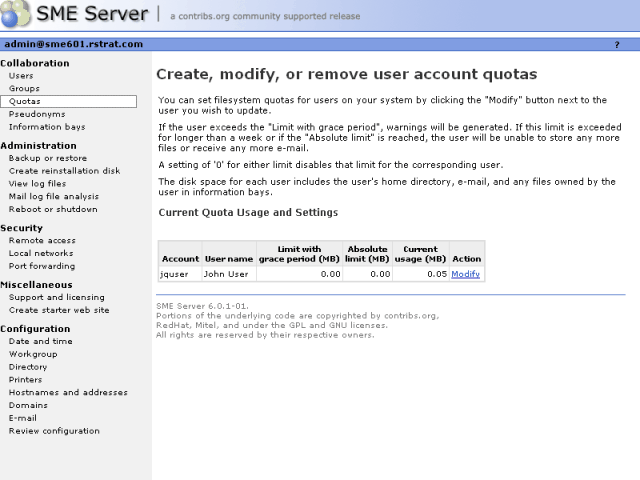This screenshot has width=640, height=480.
Task: Open Create reinstallation disk
Action: click(64, 171)
